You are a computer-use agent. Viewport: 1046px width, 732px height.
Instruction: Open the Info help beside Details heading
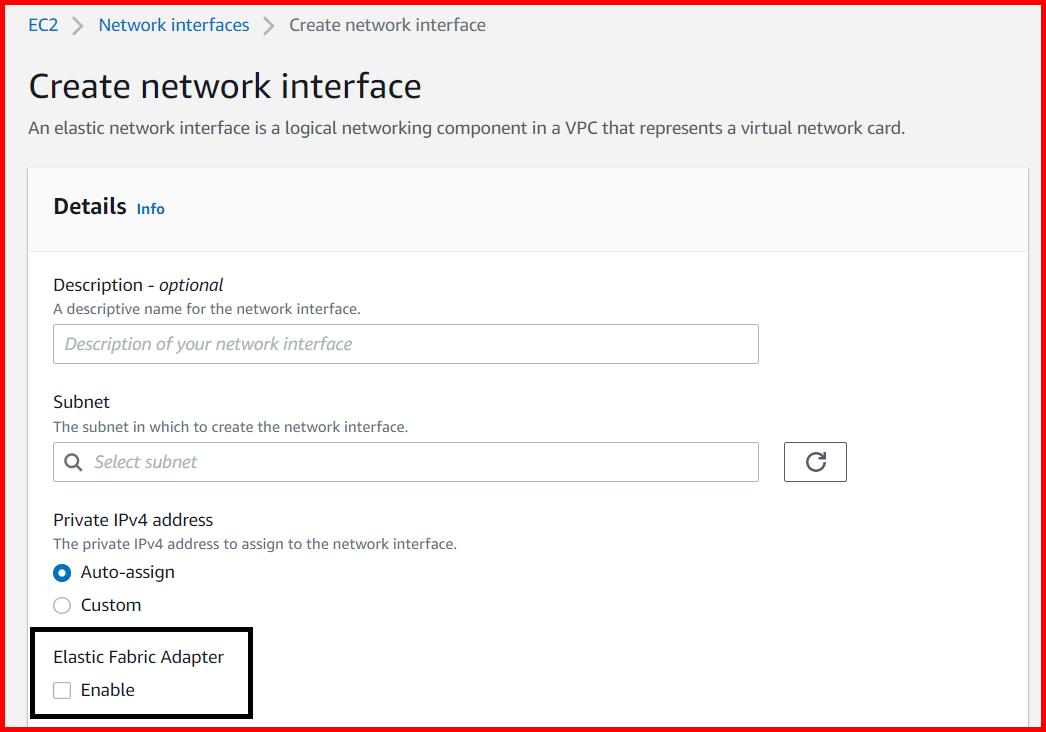pyautogui.click(x=150, y=209)
